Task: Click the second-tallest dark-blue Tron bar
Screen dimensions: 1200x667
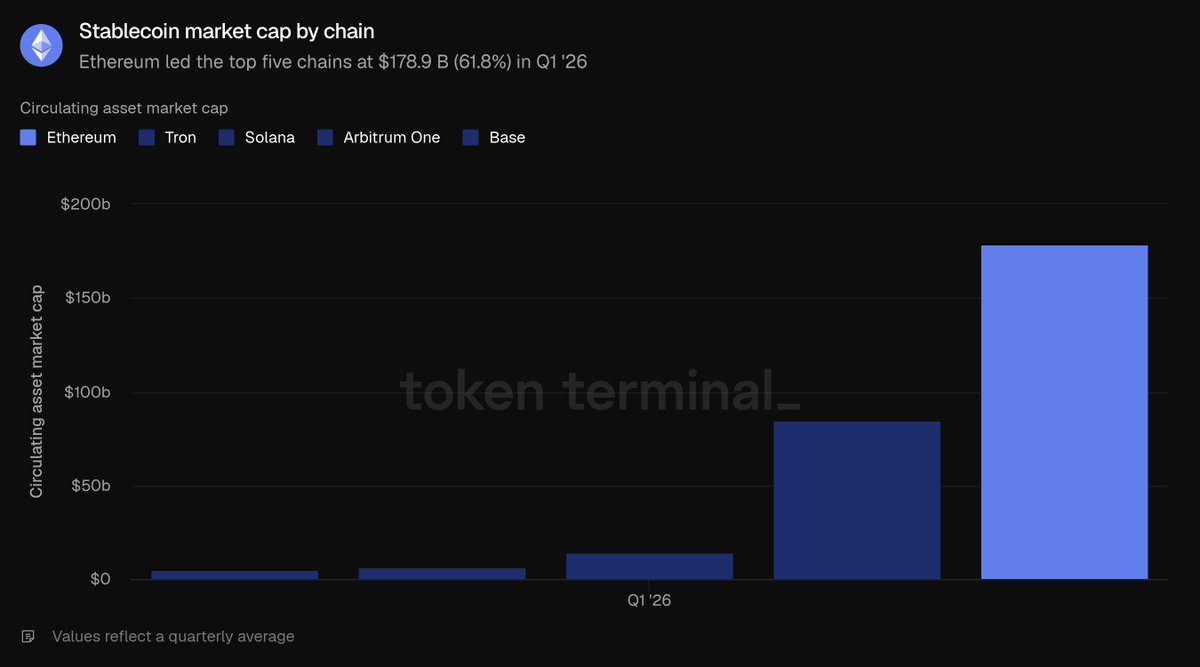Action: click(x=857, y=500)
